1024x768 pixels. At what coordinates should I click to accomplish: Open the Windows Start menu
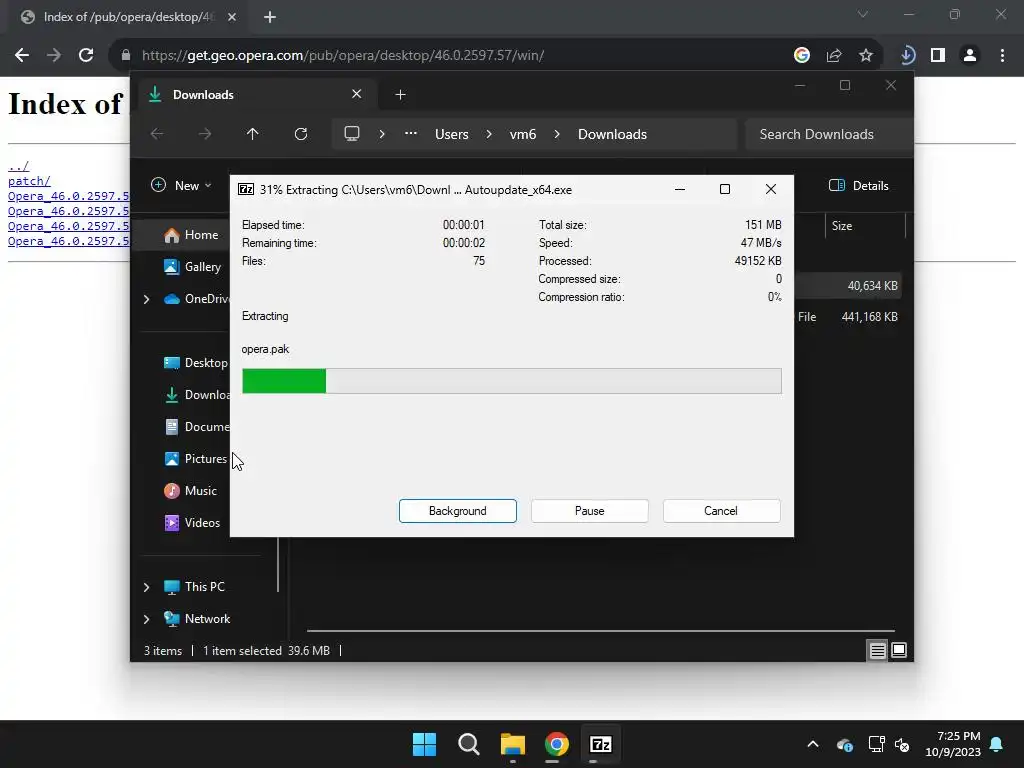coord(424,744)
